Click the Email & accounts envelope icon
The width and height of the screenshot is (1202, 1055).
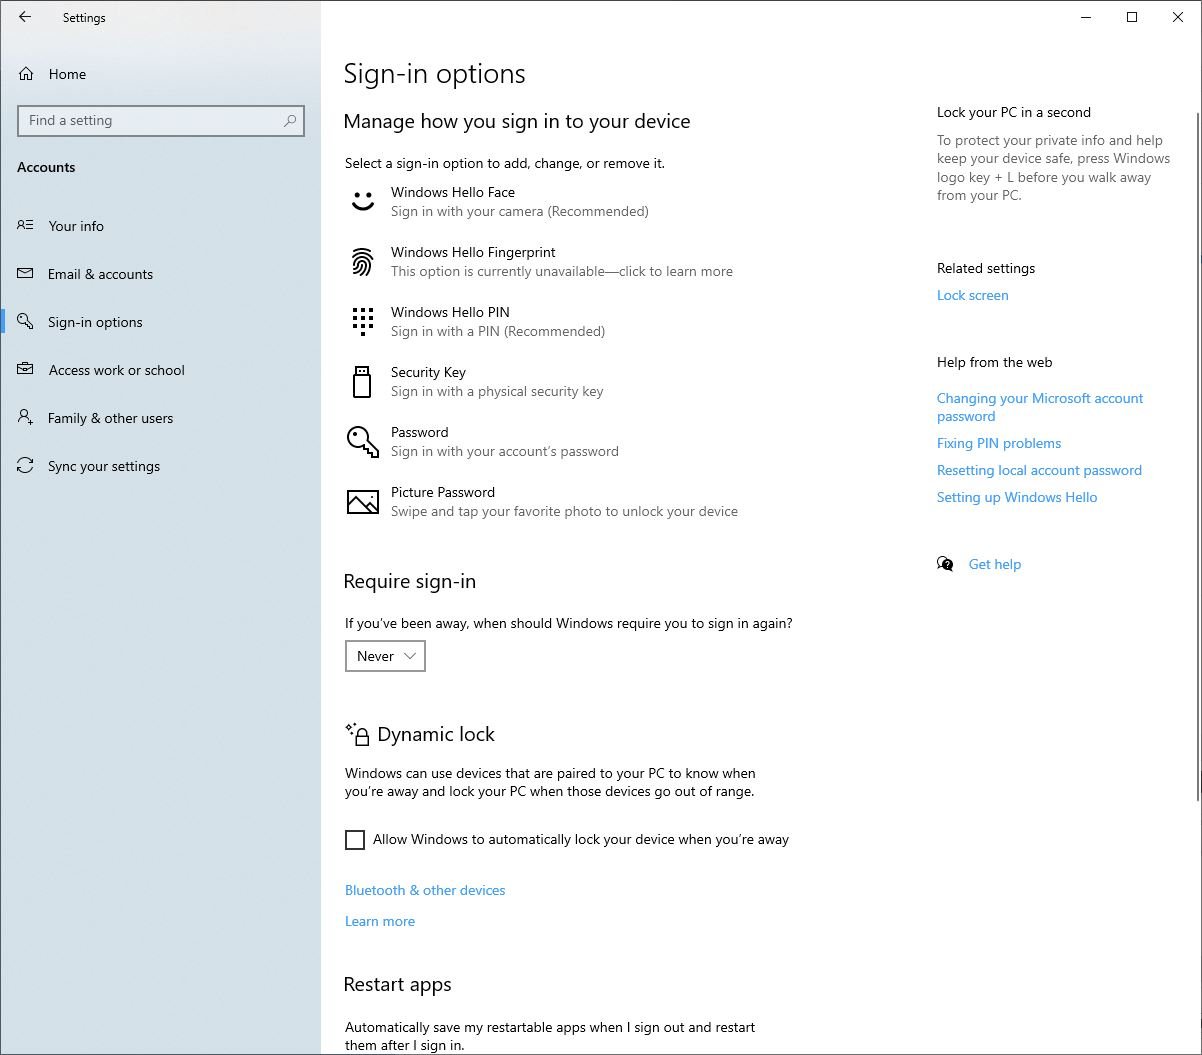click(x=26, y=274)
